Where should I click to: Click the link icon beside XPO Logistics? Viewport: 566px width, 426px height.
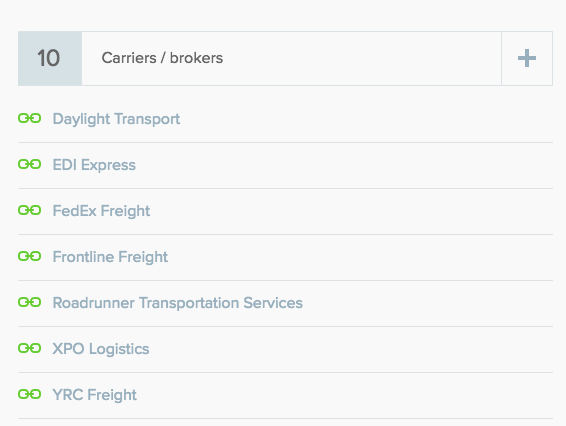pos(30,348)
